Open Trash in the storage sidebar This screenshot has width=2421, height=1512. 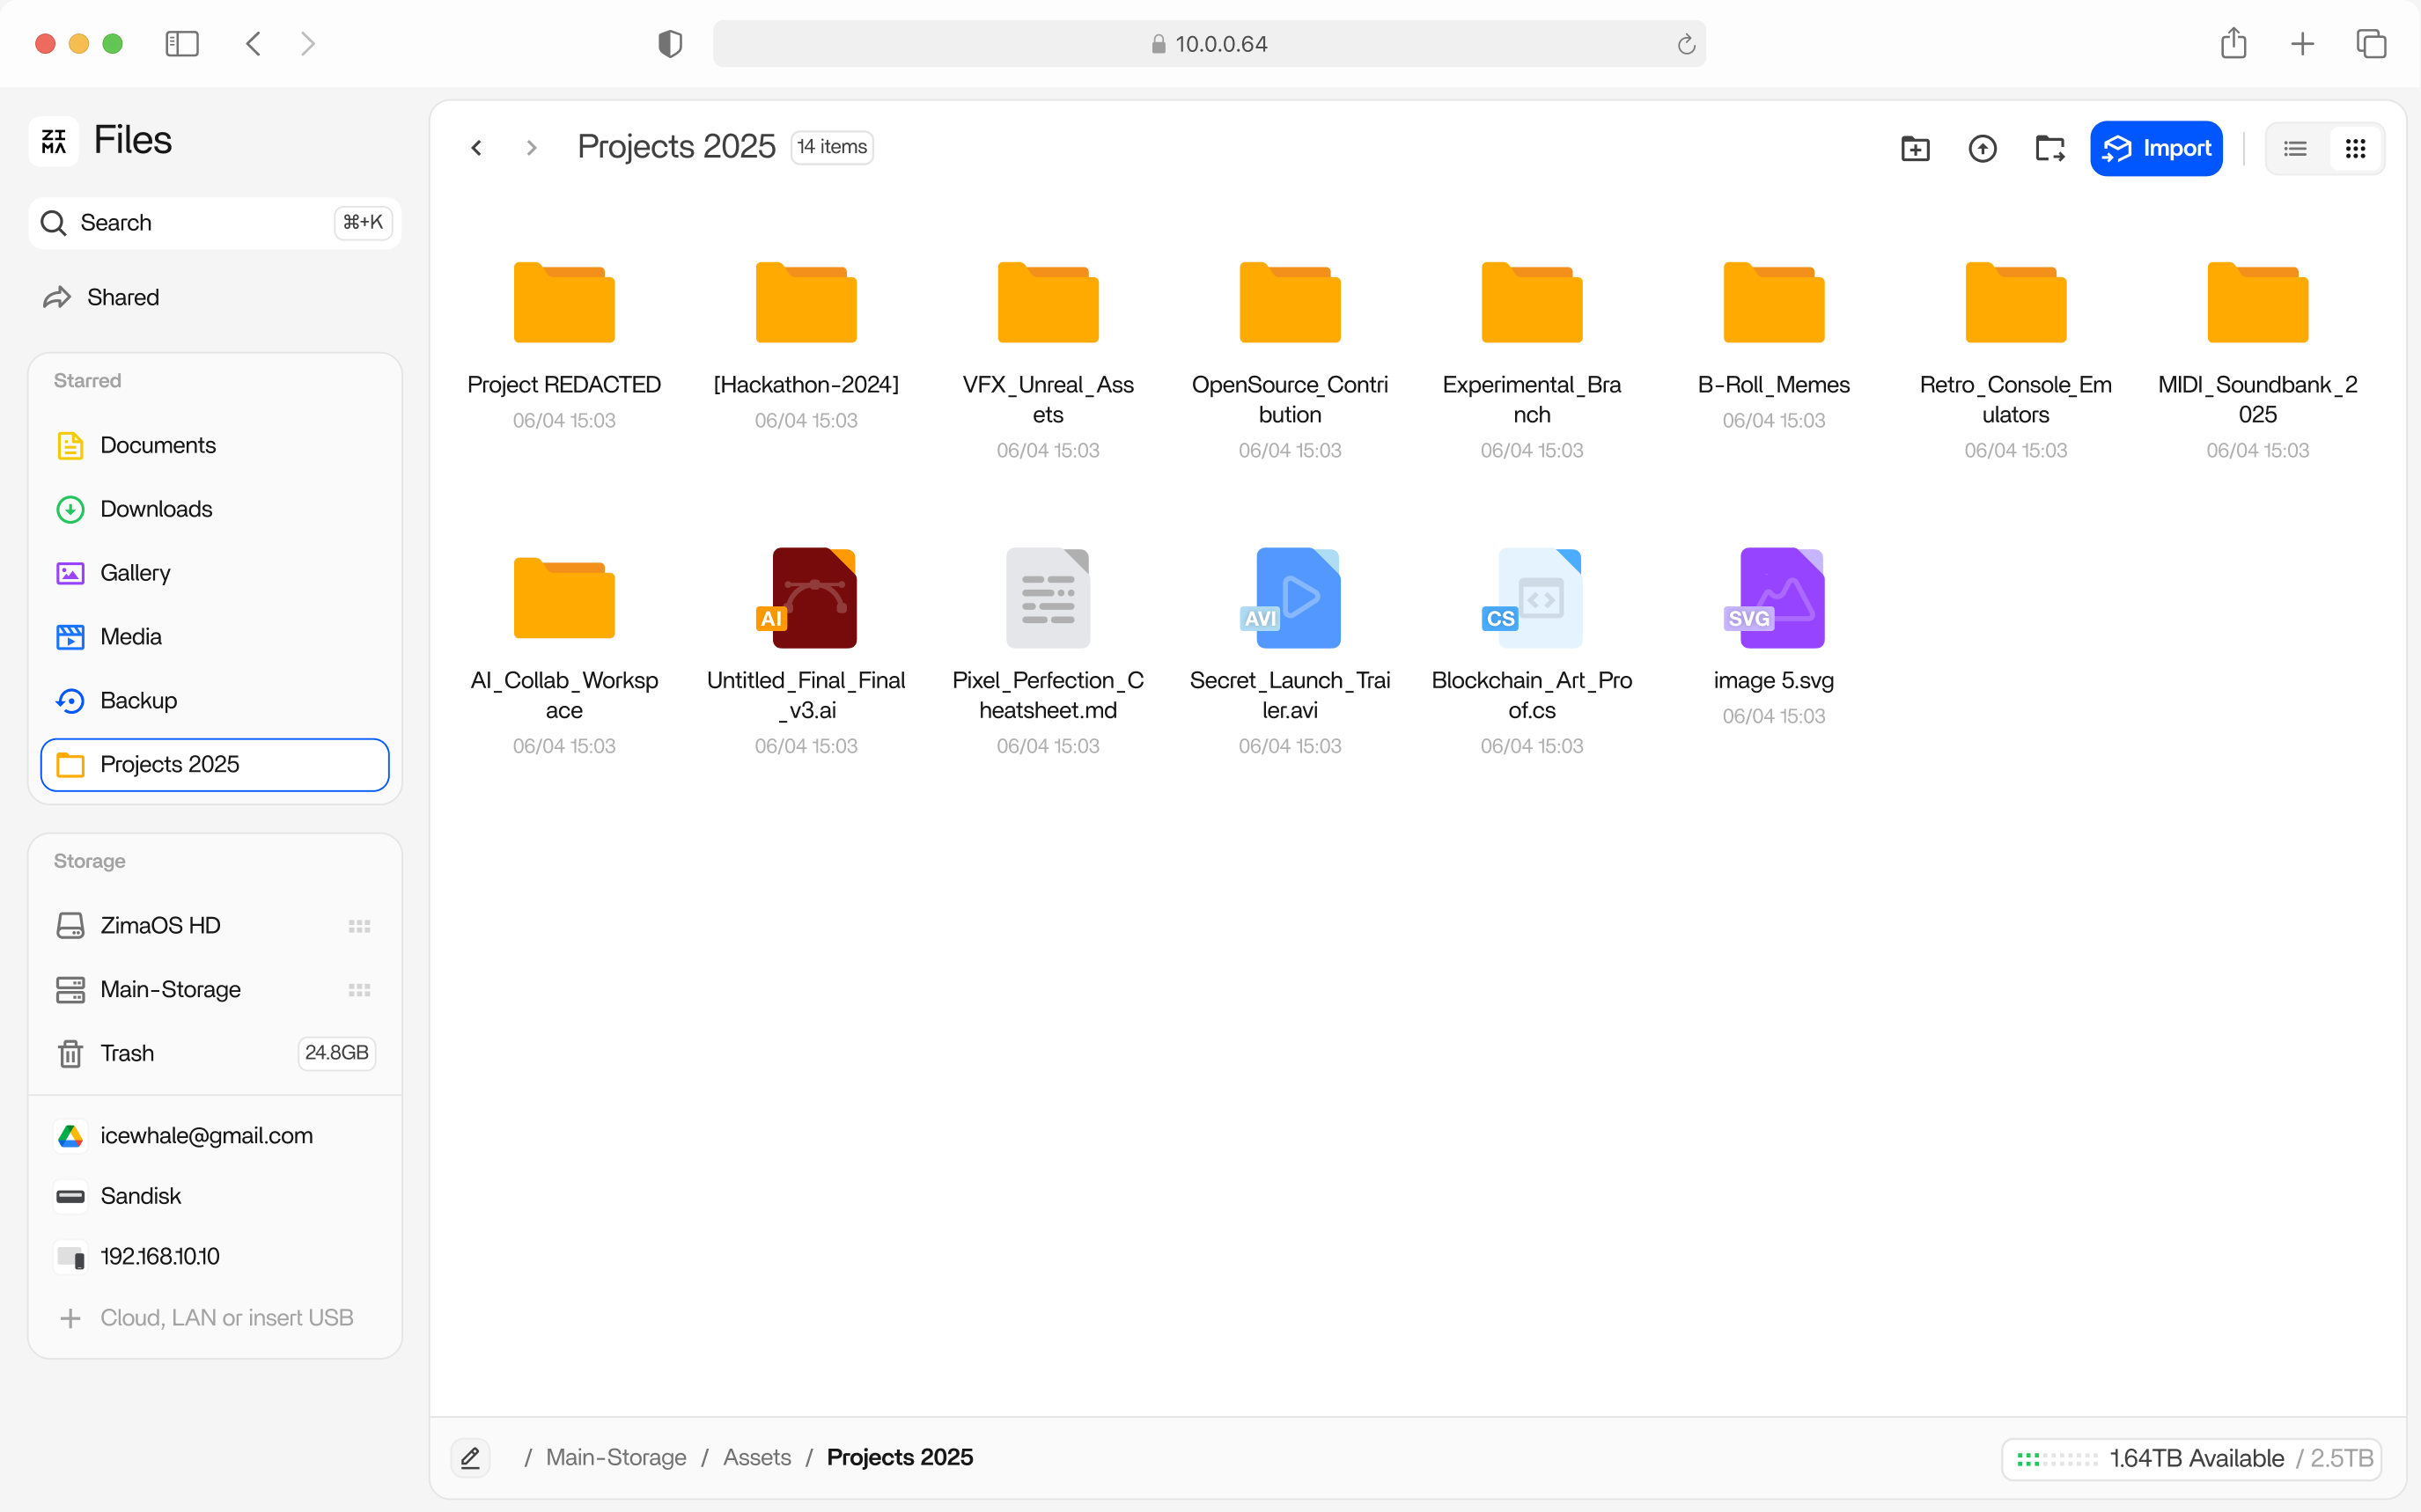pyautogui.click(x=127, y=1052)
